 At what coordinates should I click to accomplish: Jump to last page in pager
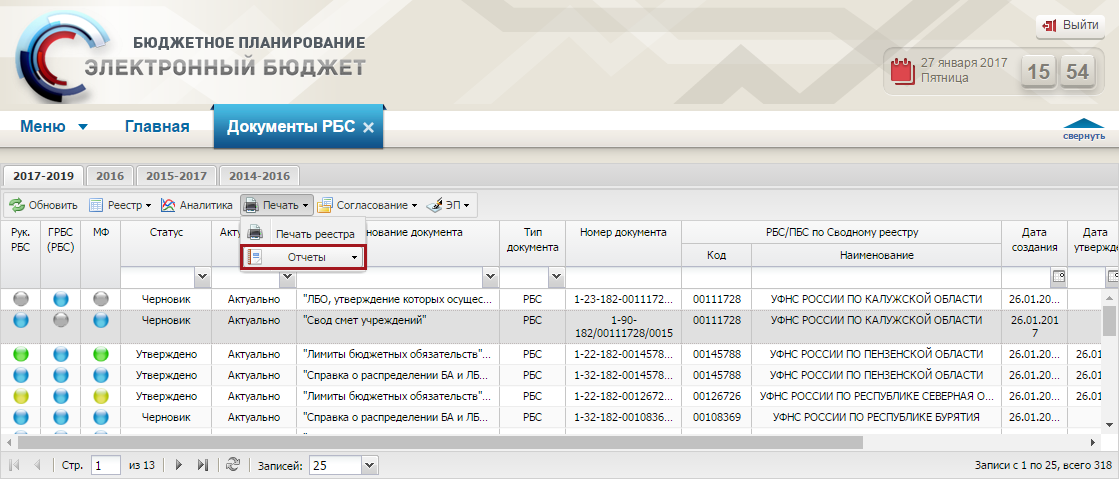203,465
